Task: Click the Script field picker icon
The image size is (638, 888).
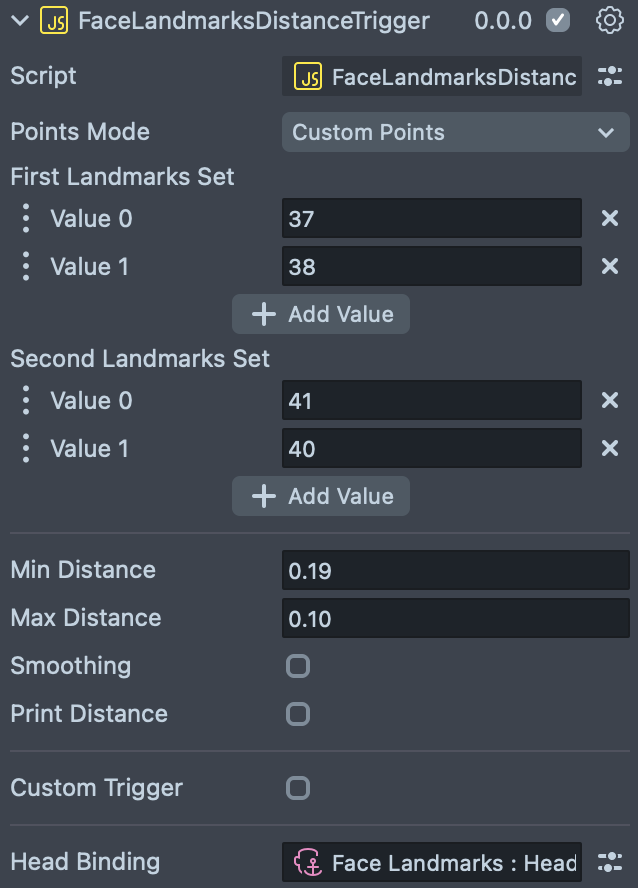Action: [609, 77]
